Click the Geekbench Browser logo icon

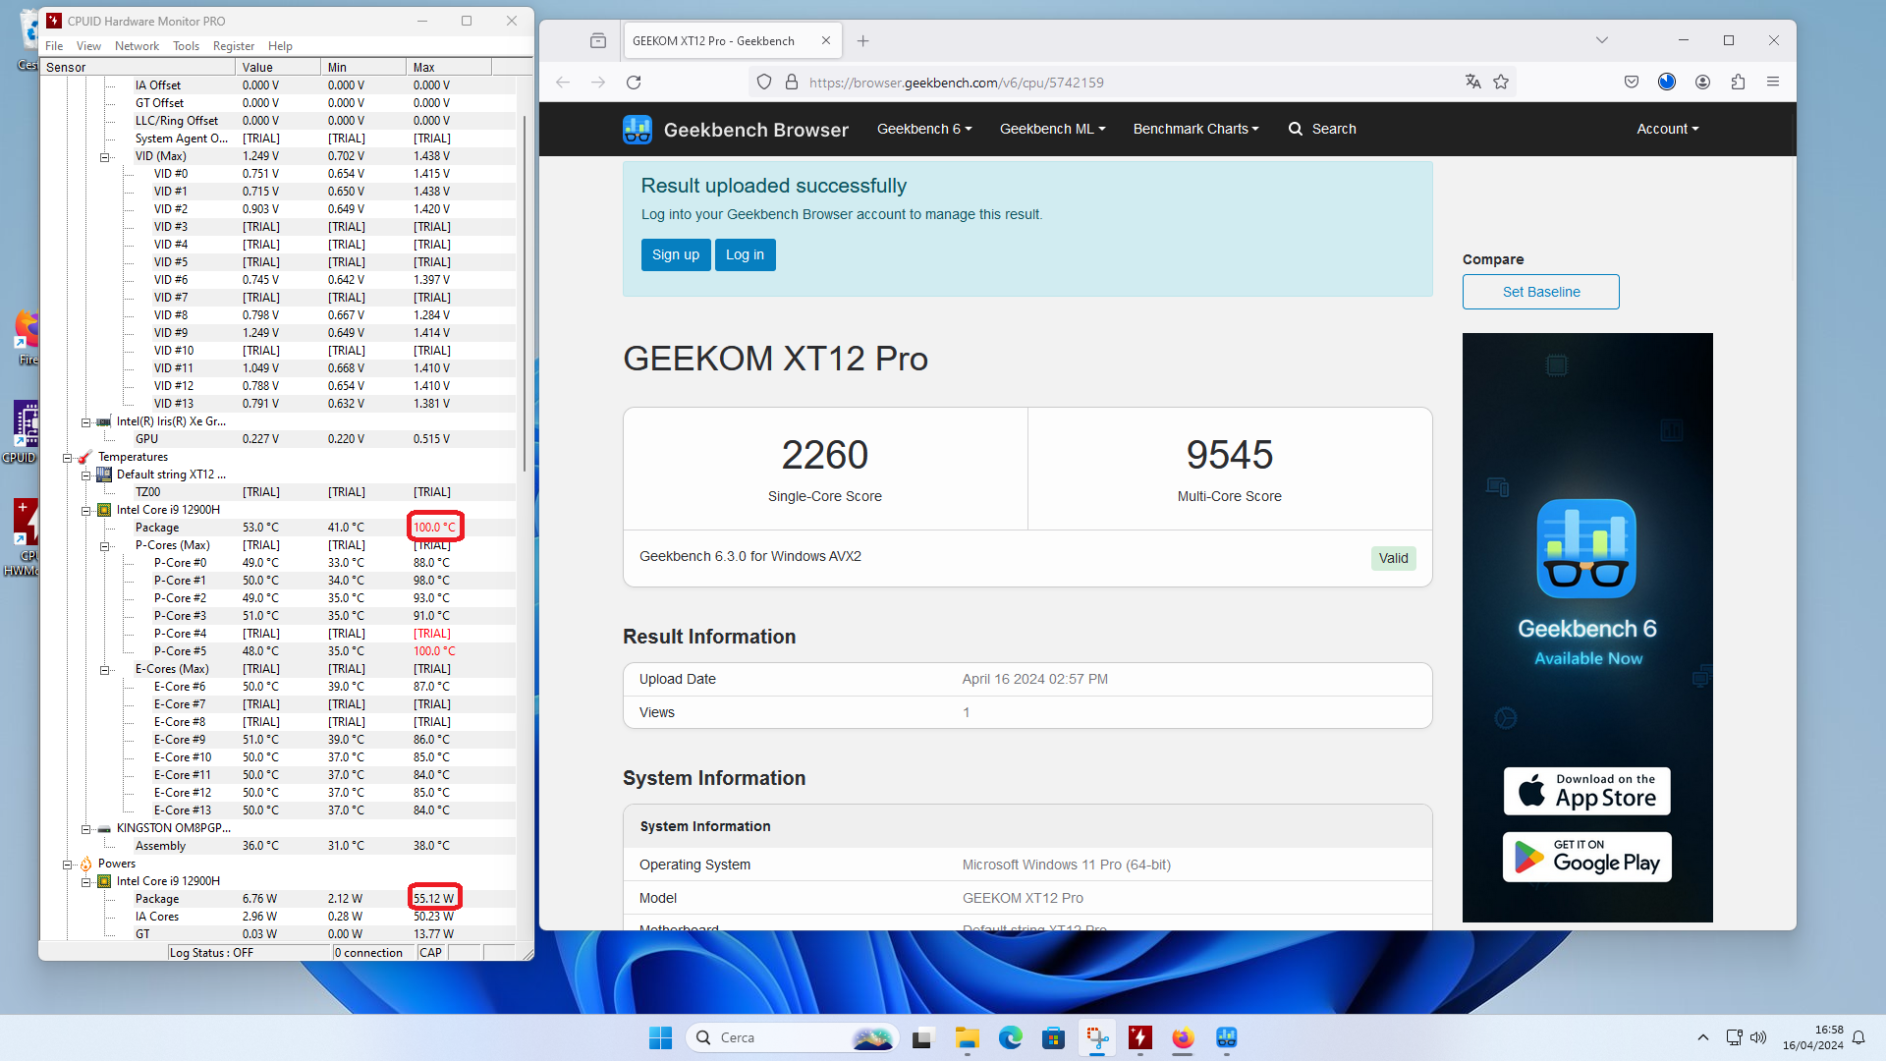click(637, 129)
